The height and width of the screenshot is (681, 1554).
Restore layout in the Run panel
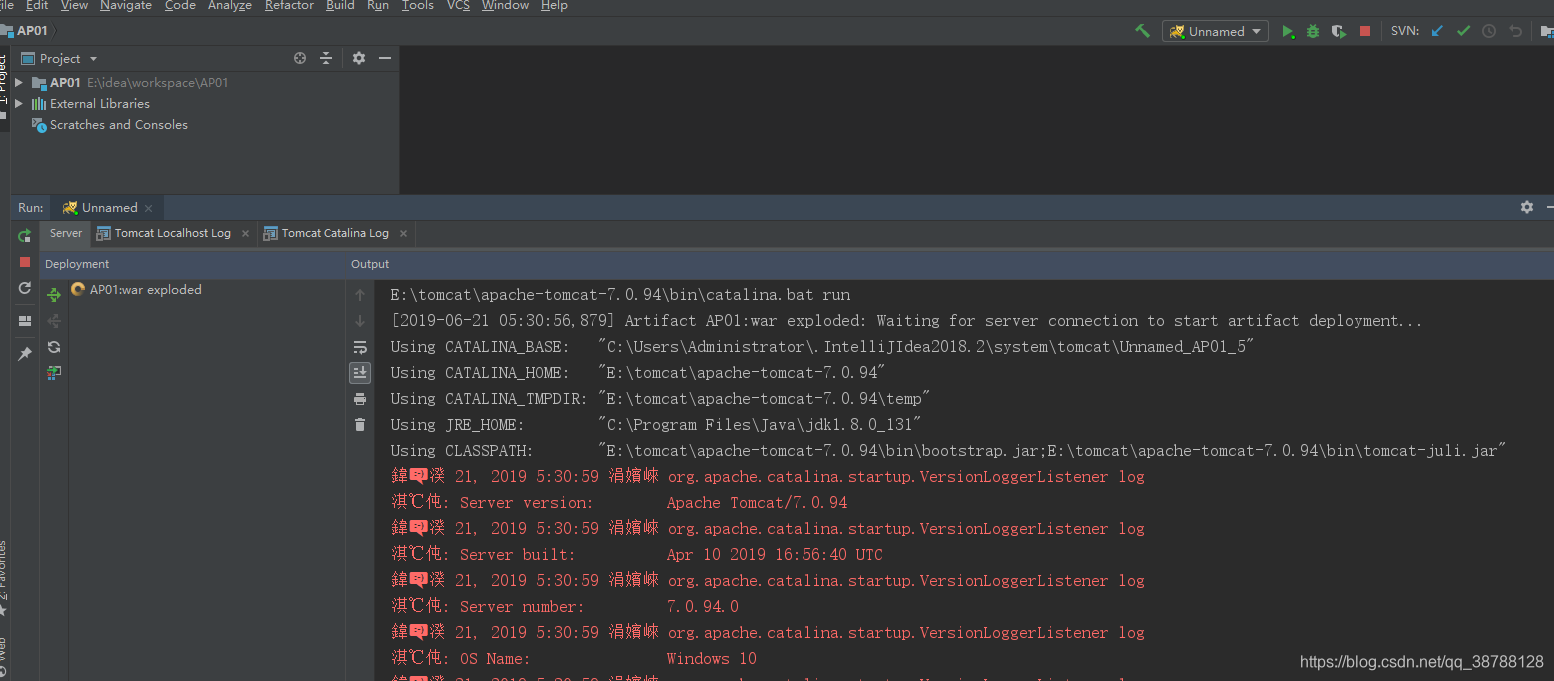point(25,321)
